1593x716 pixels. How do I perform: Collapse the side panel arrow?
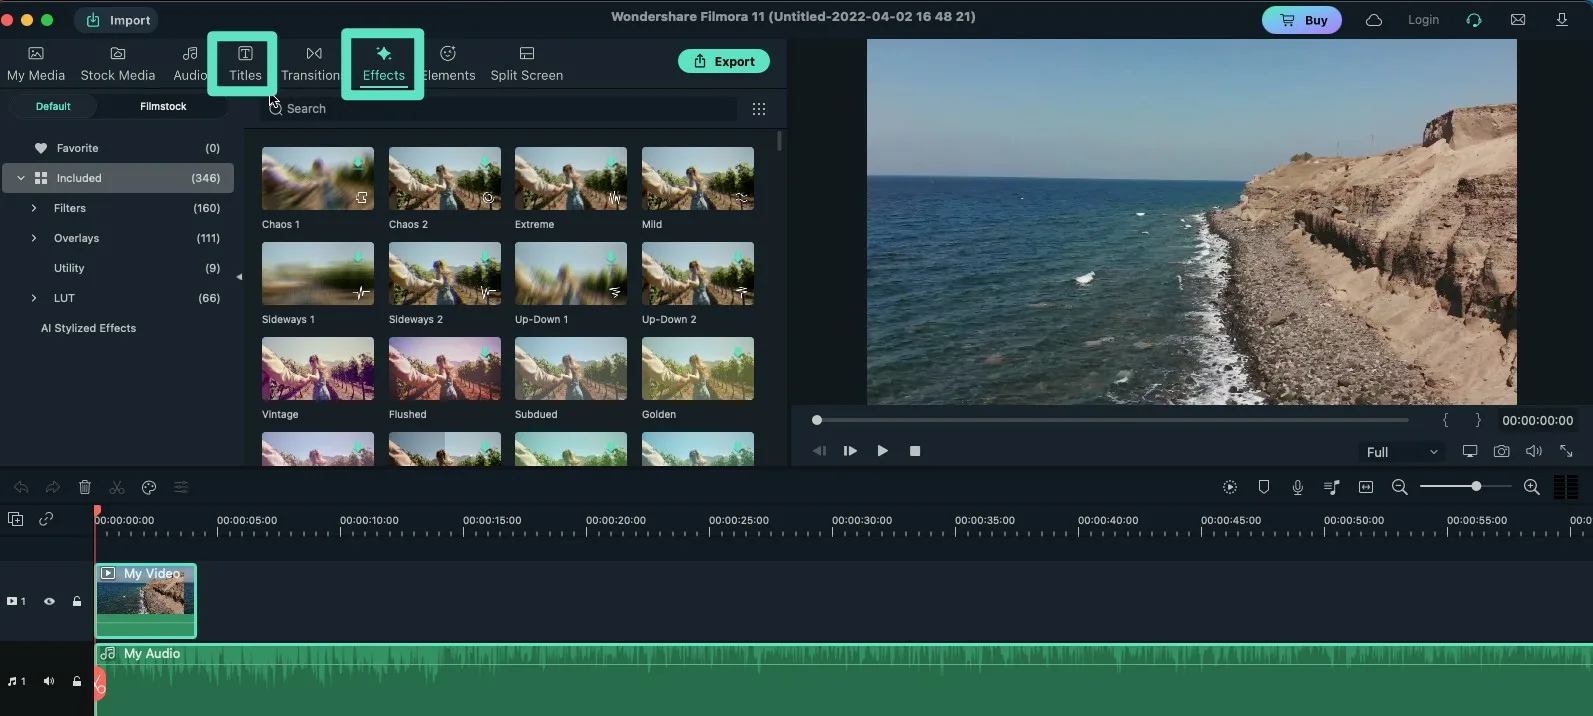pos(239,277)
